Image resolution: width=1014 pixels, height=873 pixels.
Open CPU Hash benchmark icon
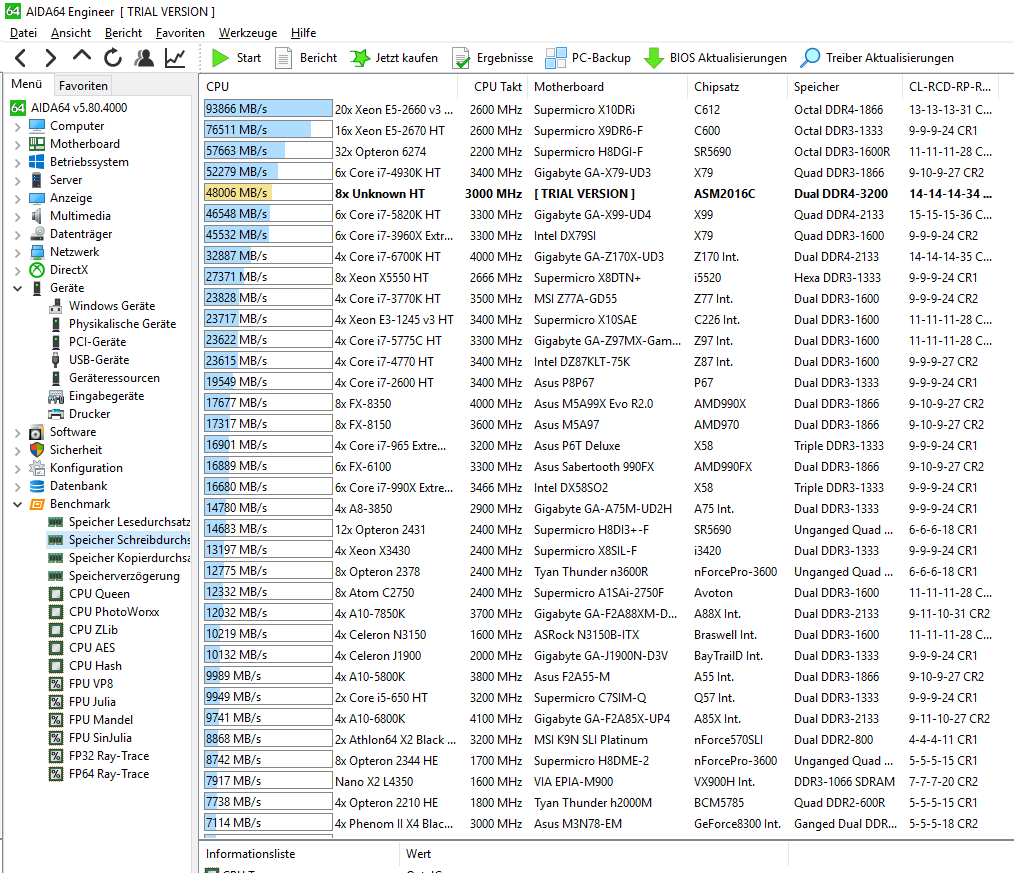[56, 666]
